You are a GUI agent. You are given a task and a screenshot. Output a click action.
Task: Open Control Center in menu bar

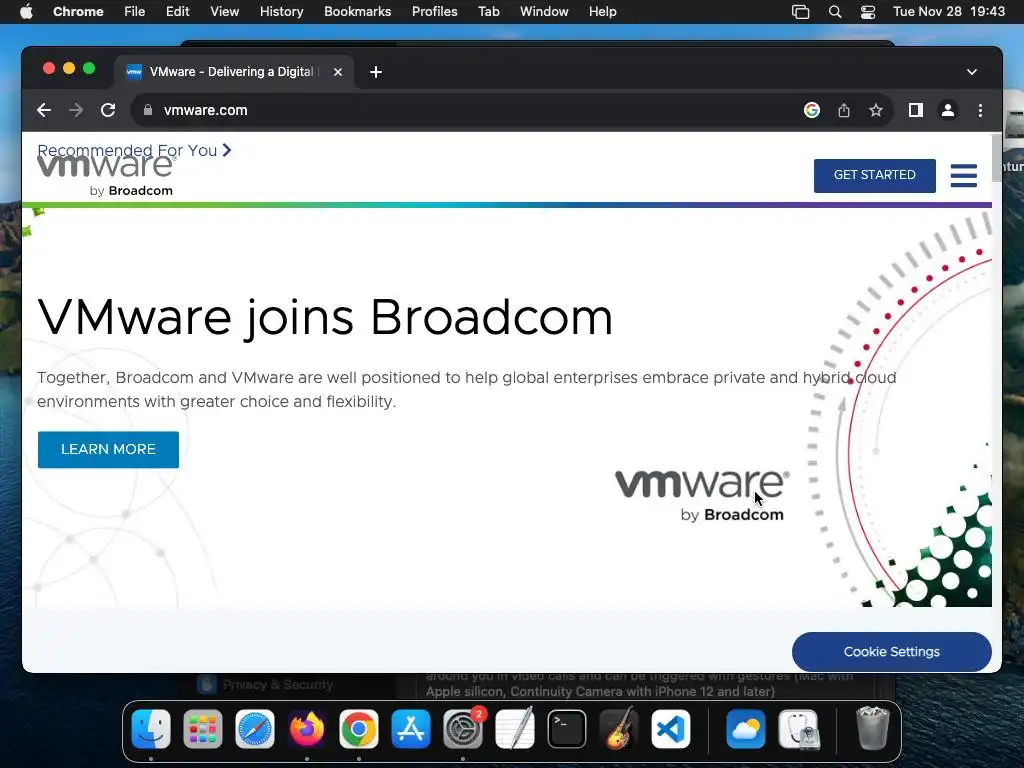(867, 12)
